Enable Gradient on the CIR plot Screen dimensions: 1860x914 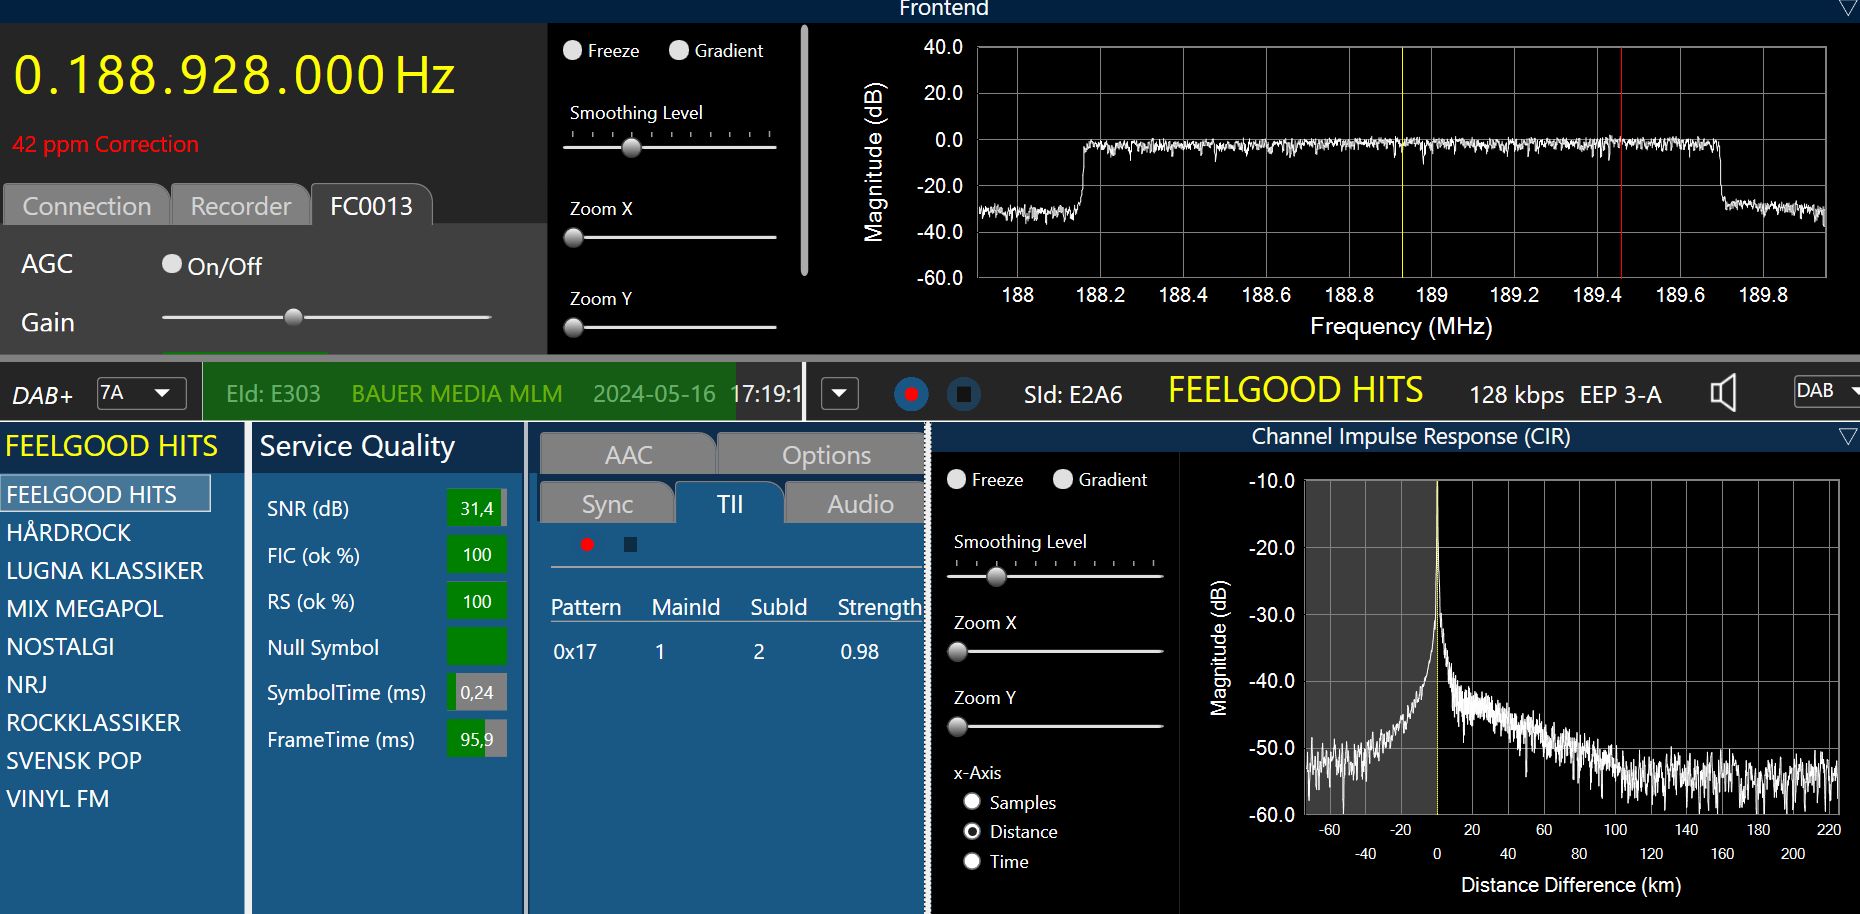point(1063,480)
